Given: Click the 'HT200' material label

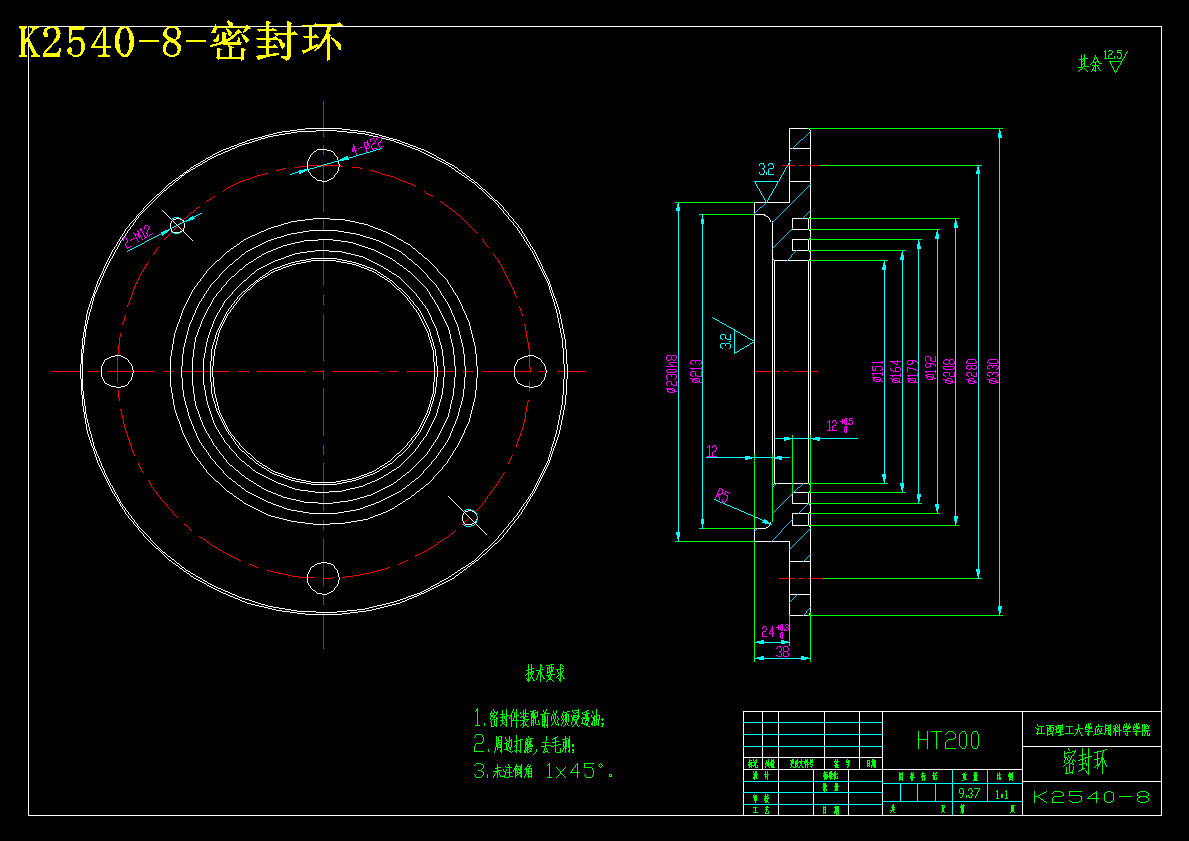Looking at the screenshot, I should click(948, 740).
